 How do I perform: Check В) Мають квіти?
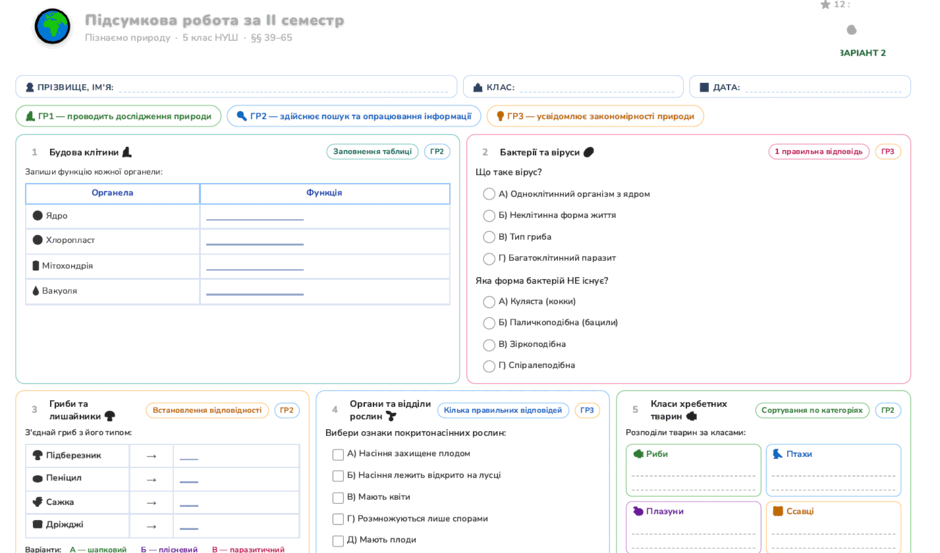click(338, 497)
